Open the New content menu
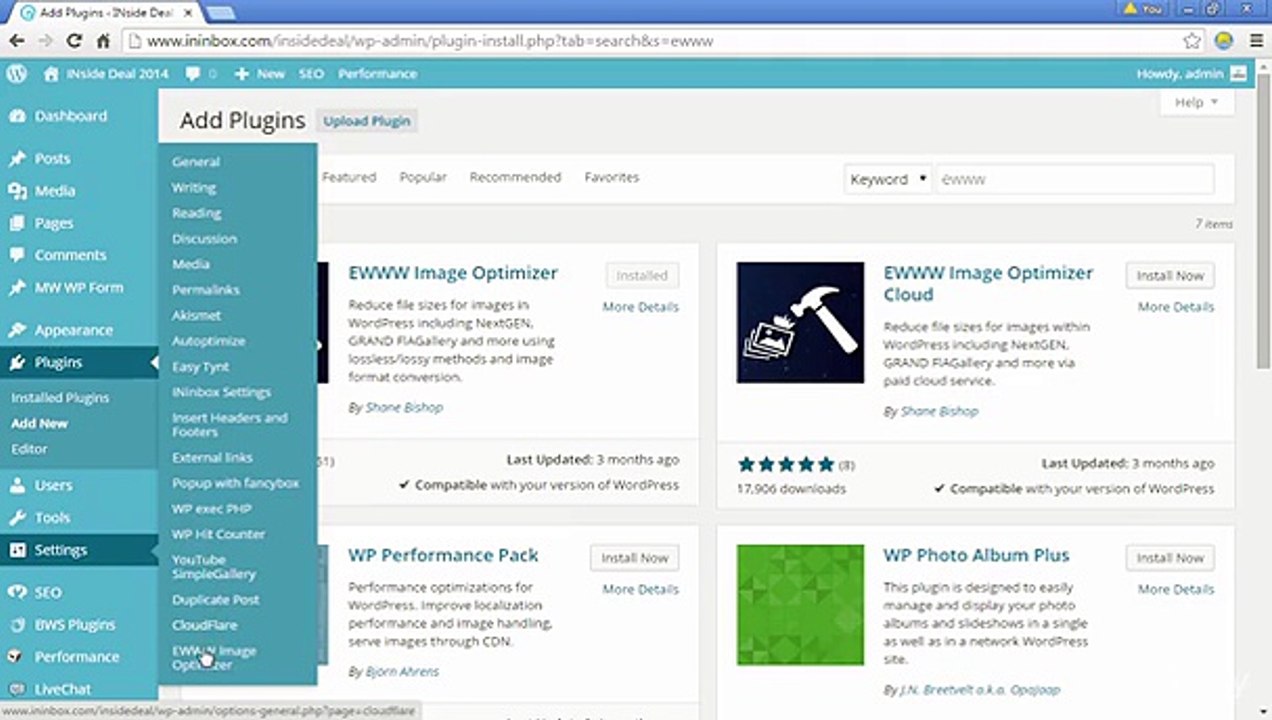This screenshot has width=1272, height=720. [260, 74]
